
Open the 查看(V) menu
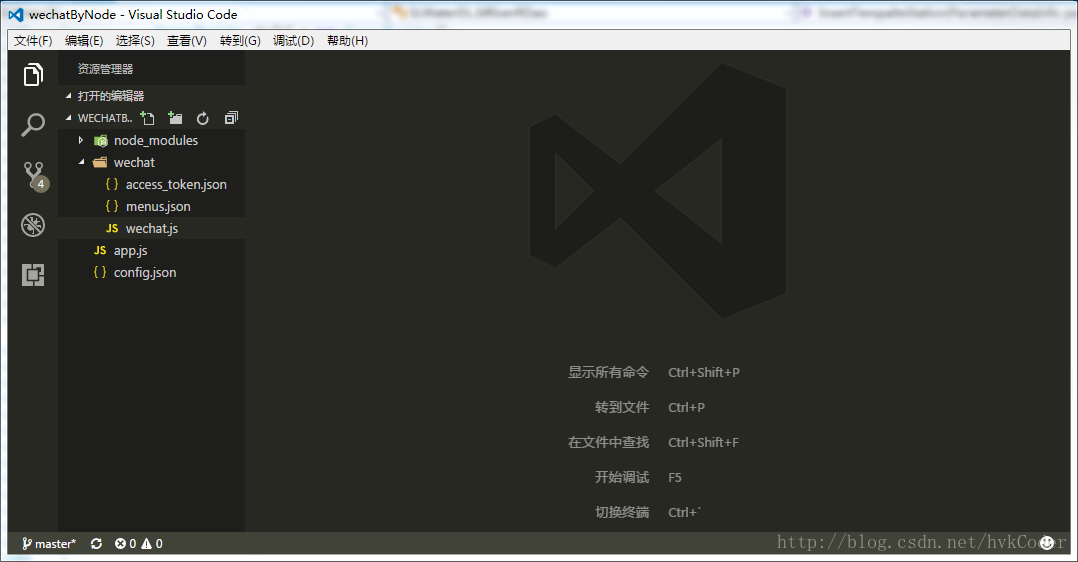pos(186,41)
